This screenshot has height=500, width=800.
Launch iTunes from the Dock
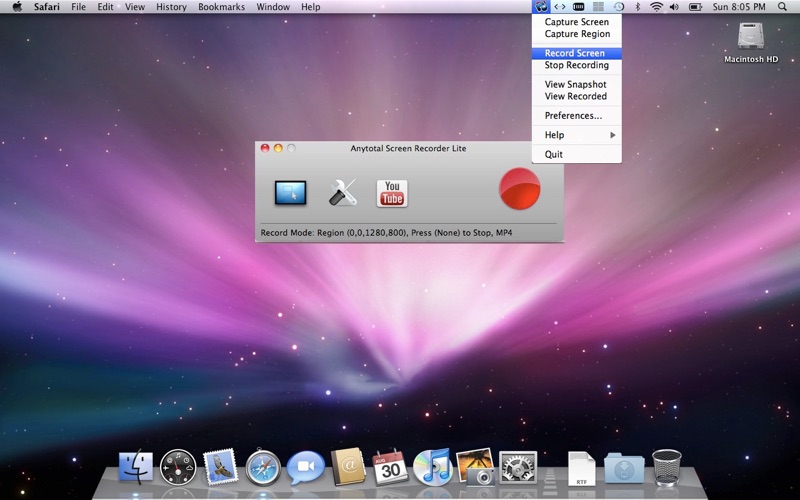(x=432, y=467)
